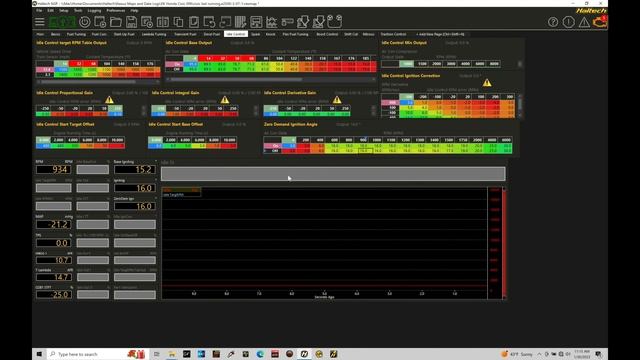Switch to the Boost Control tab
The height and width of the screenshot is (360, 640).
(x=327, y=34)
